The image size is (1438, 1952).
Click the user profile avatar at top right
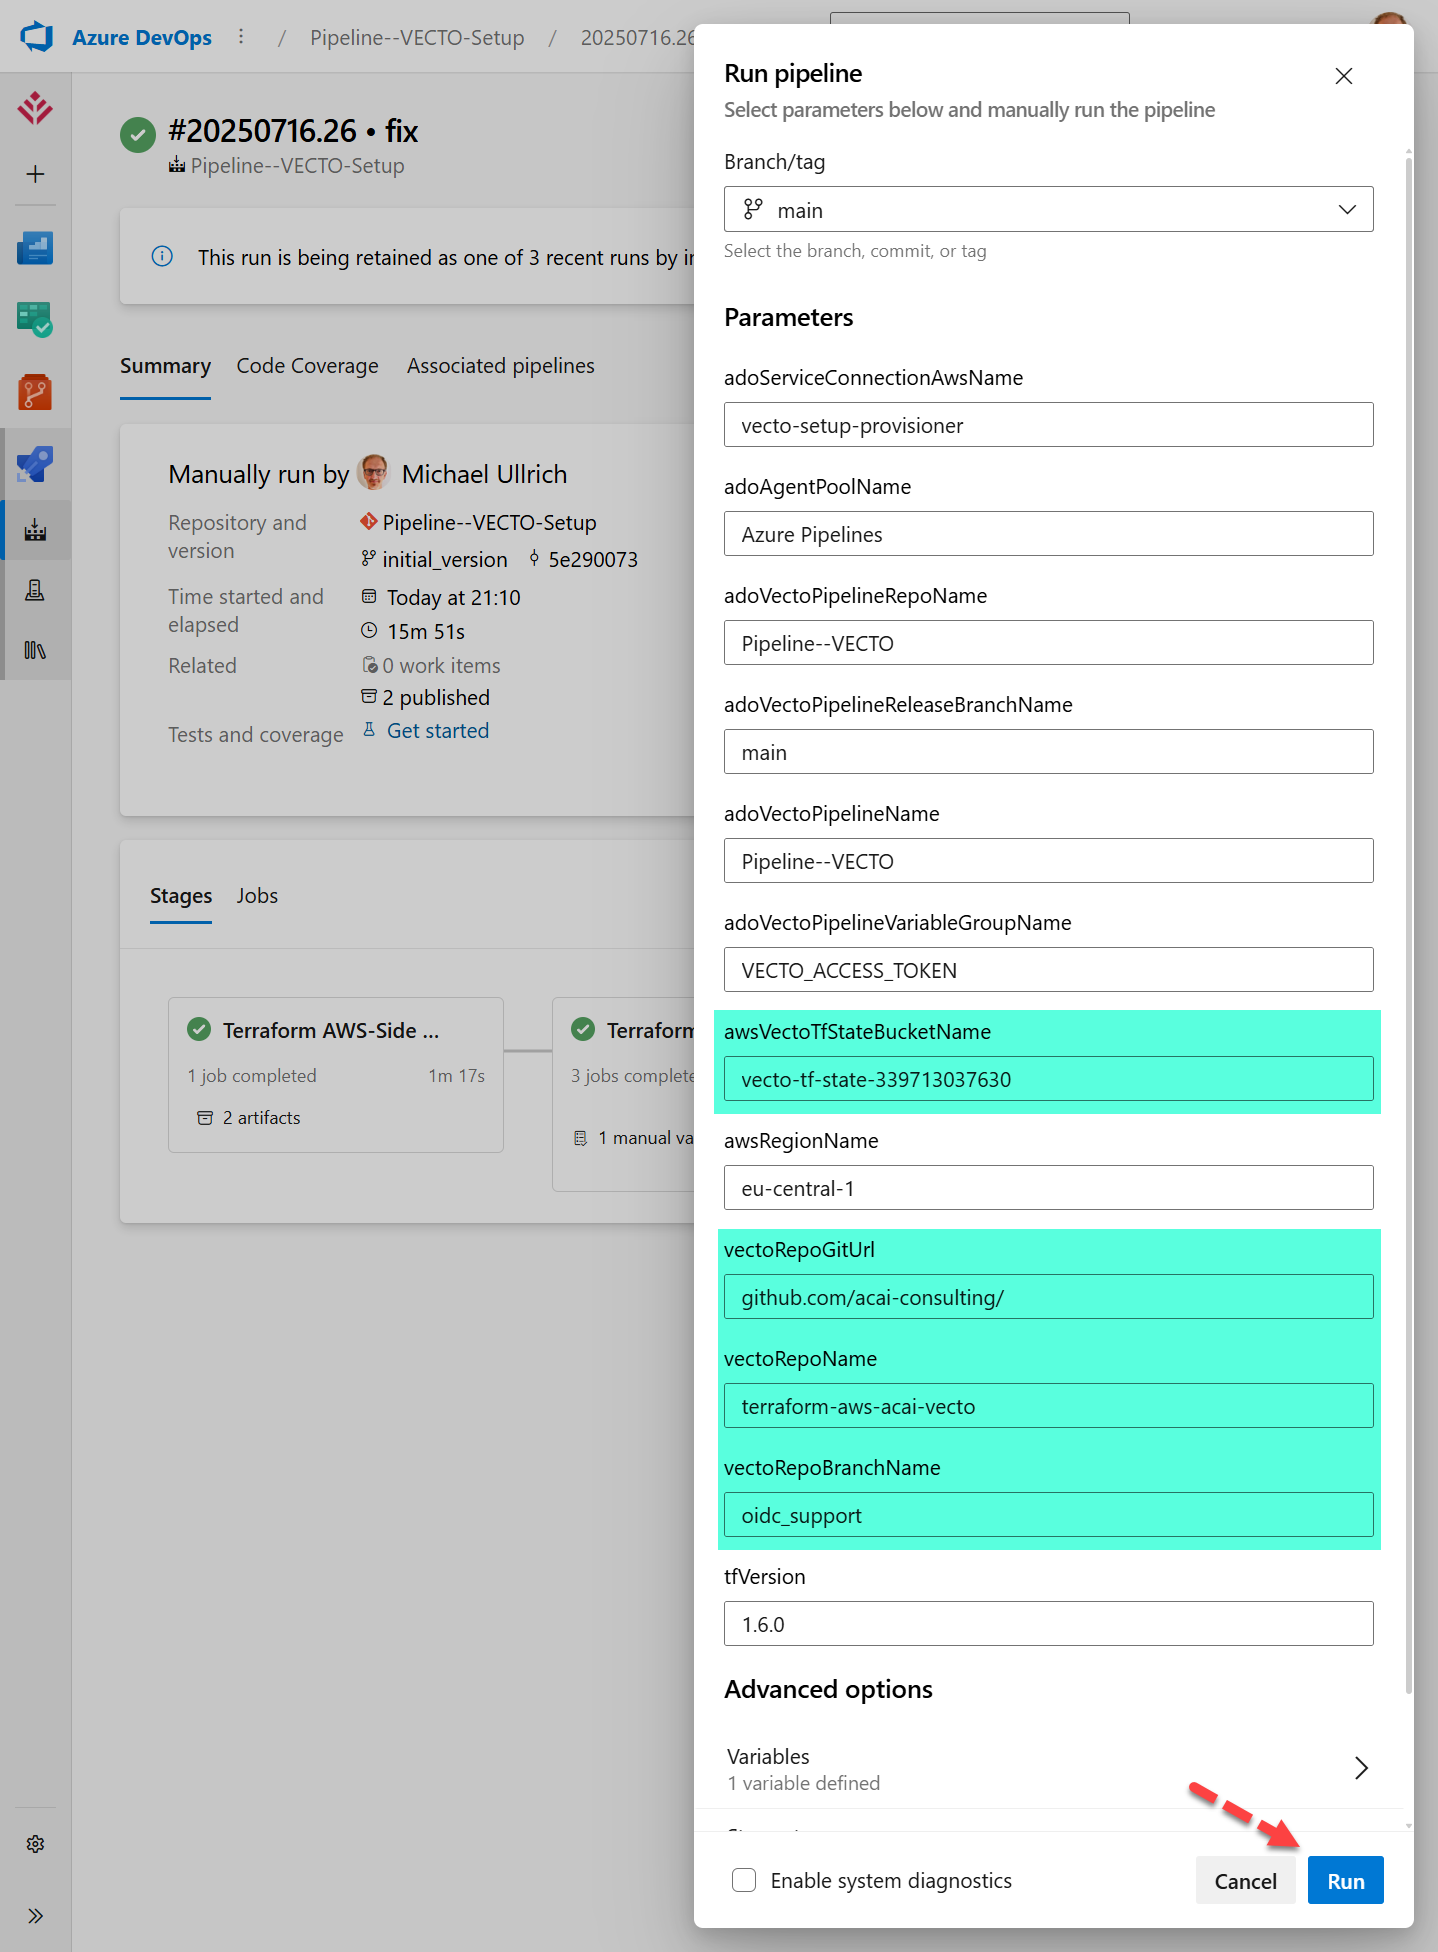click(1390, 20)
